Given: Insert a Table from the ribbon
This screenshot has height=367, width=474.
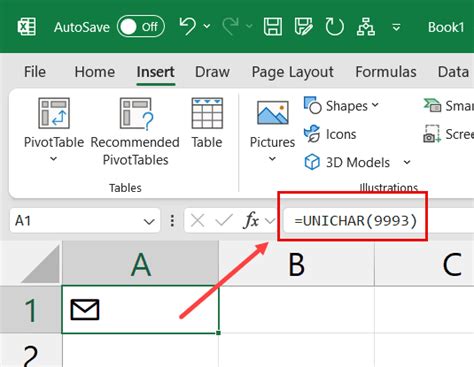Looking at the screenshot, I should tap(207, 123).
